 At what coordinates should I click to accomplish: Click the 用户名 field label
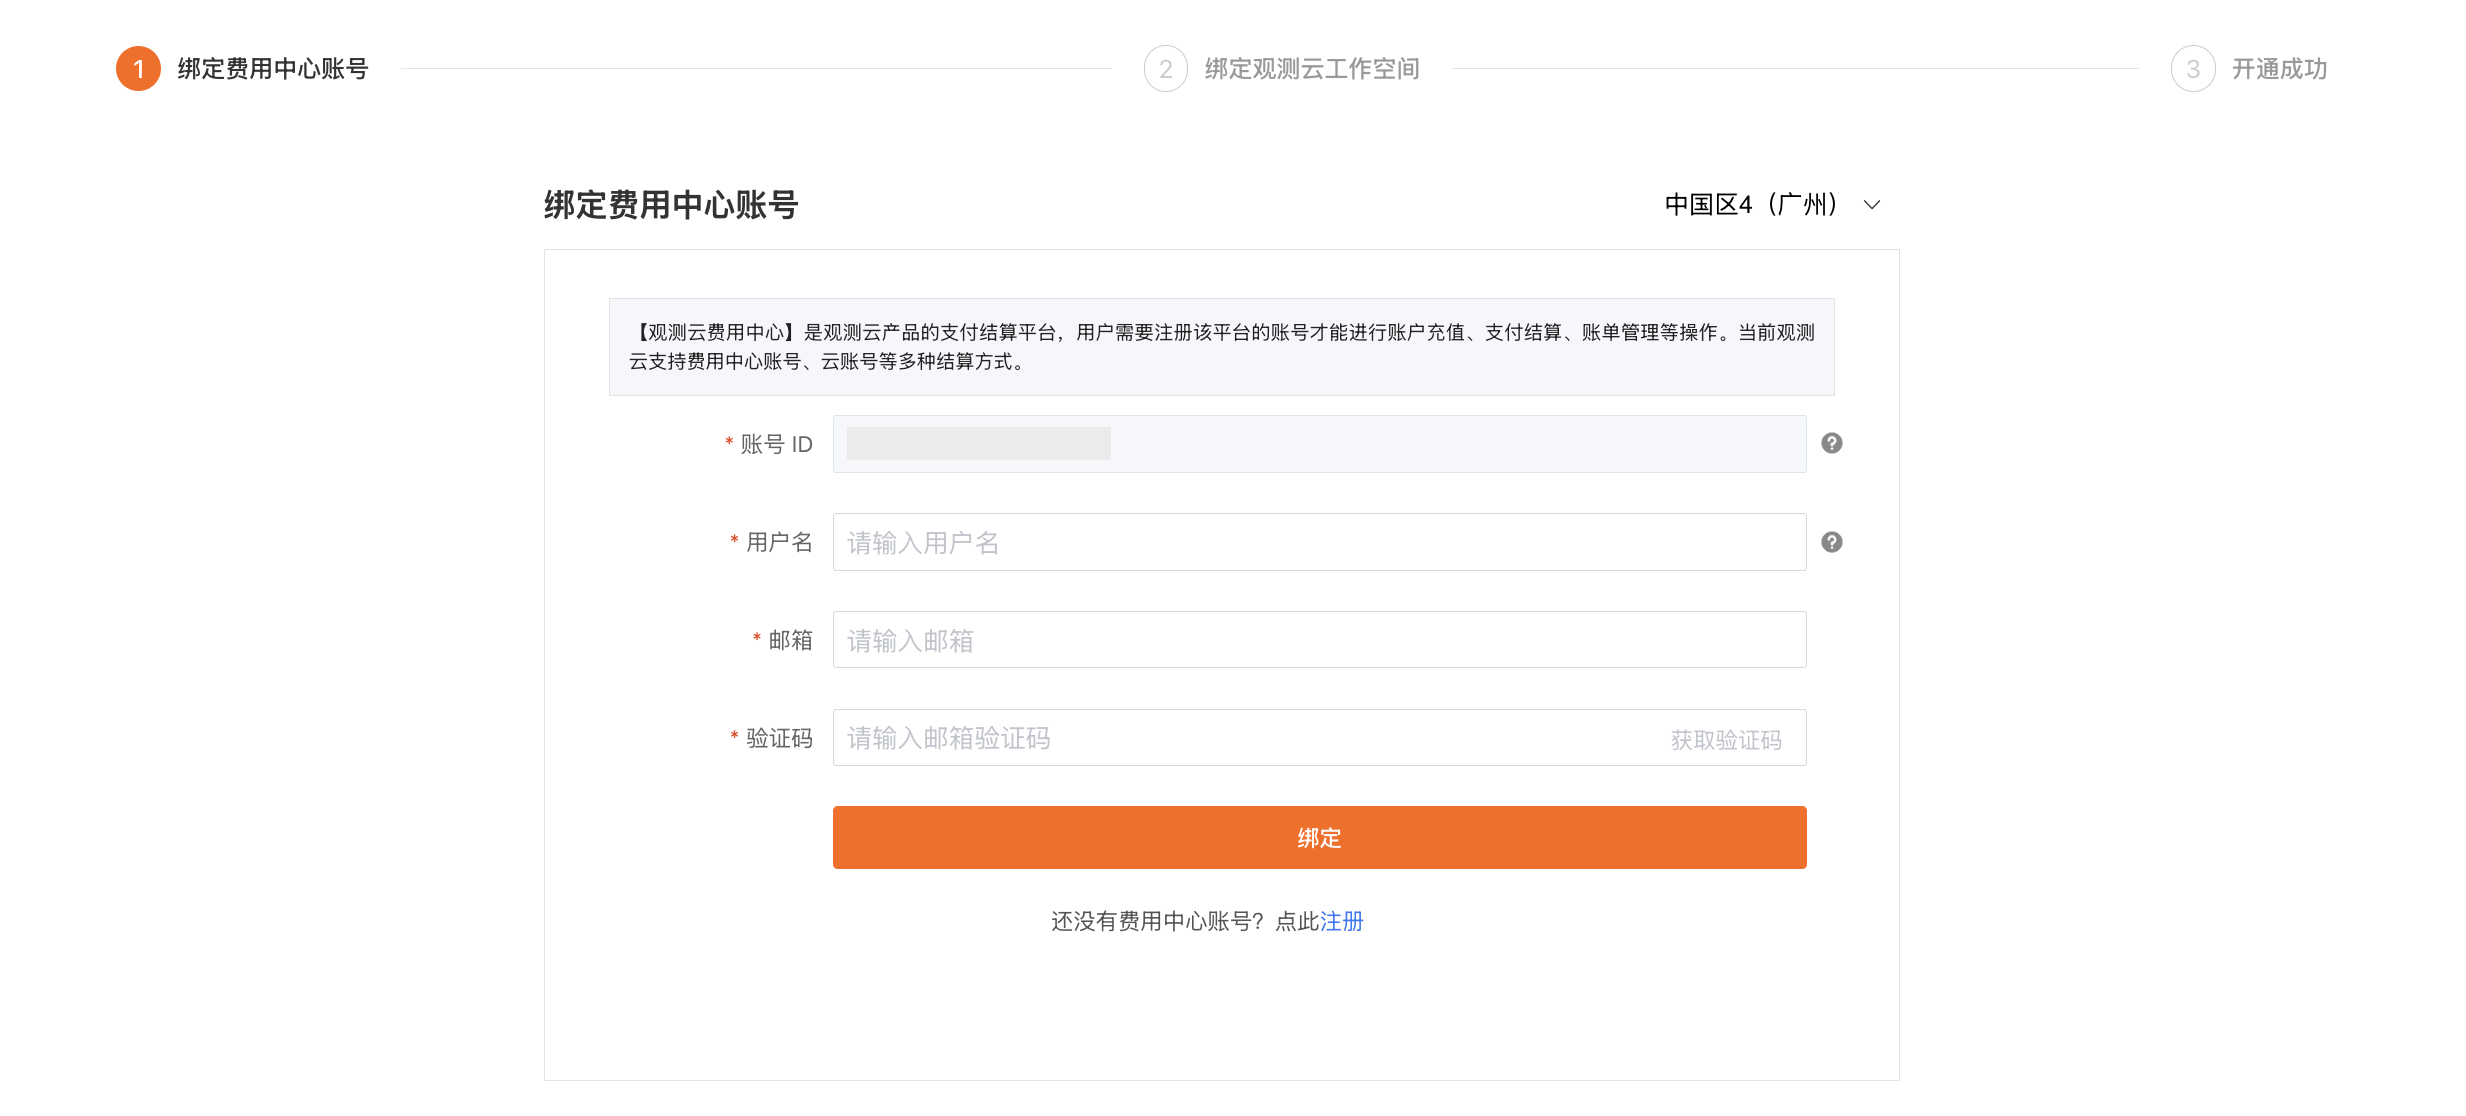pyautogui.click(x=779, y=542)
